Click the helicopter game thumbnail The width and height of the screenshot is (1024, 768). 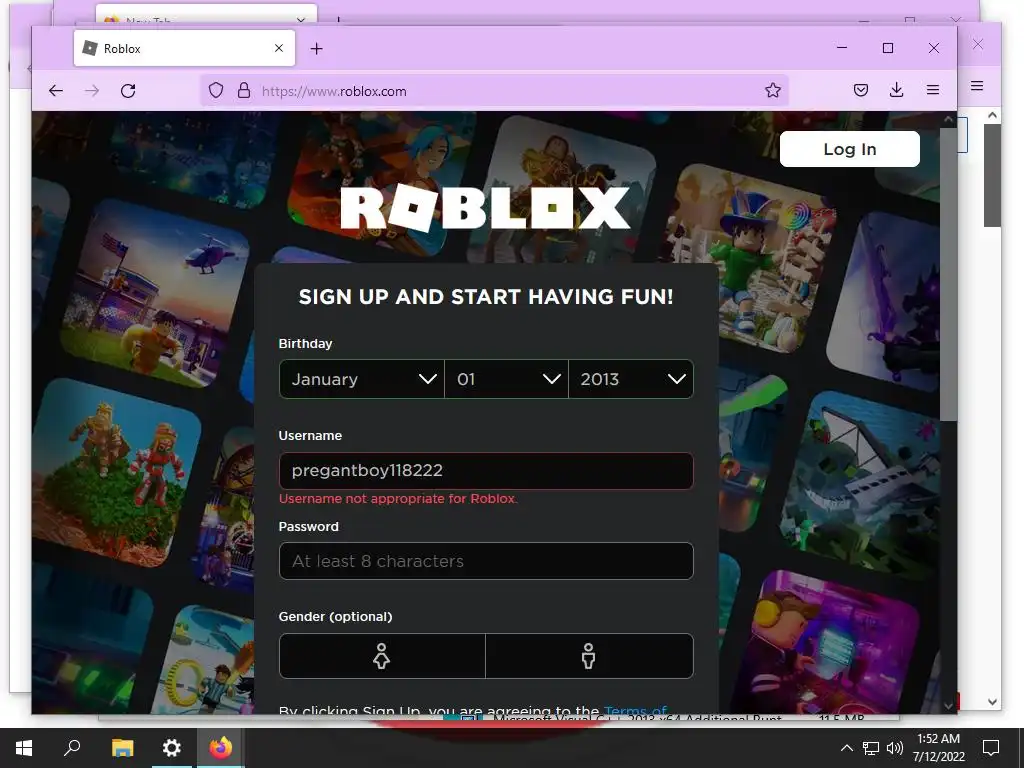click(x=154, y=292)
